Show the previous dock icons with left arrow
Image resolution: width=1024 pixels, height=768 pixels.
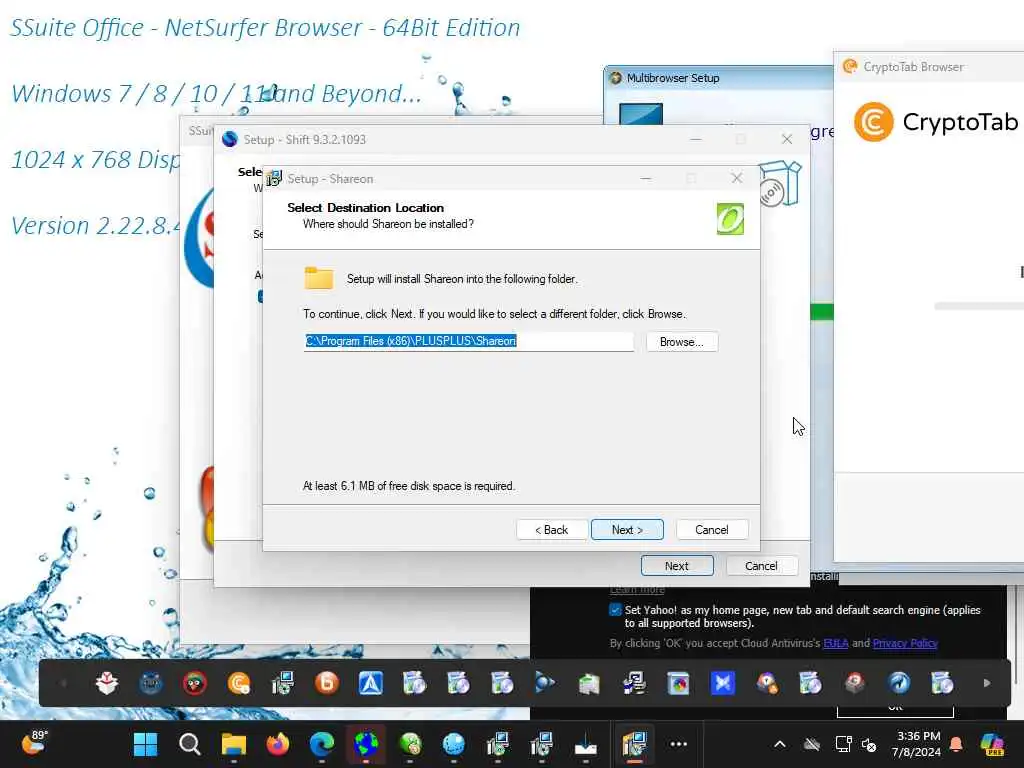pos(63,683)
